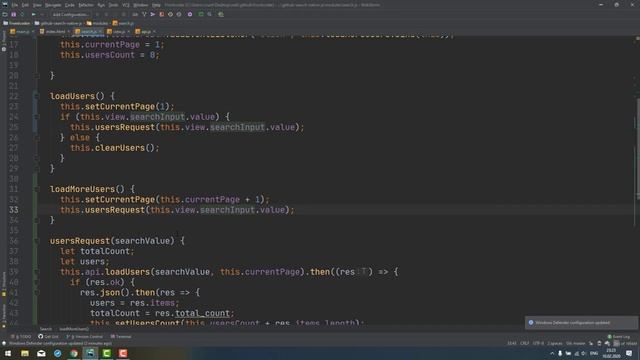Open the Terminal tool window
640x360 pixels.
tap(121, 337)
